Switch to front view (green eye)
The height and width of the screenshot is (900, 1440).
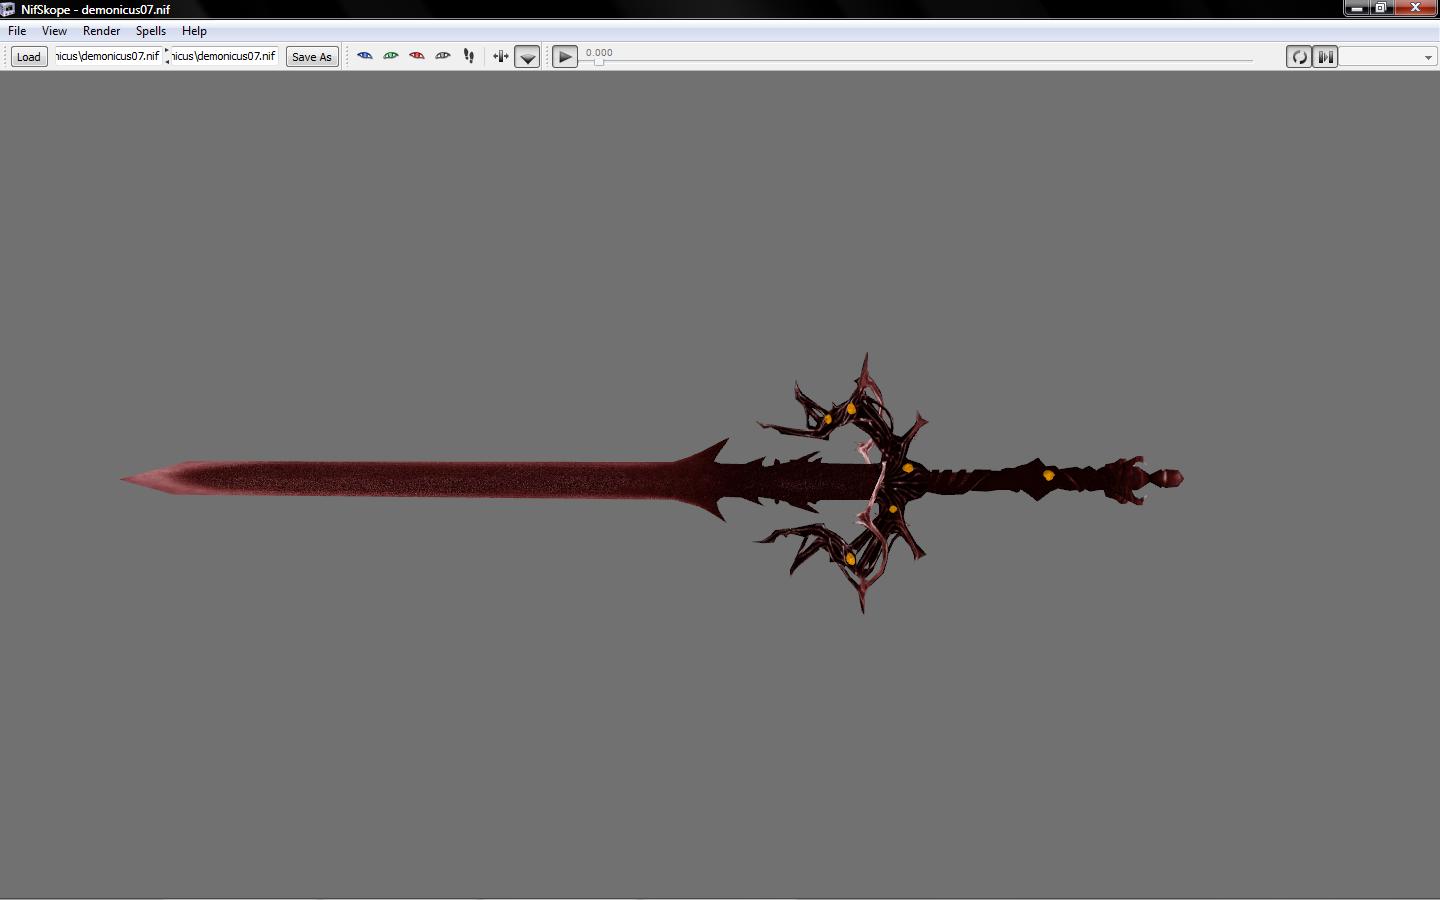(x=391, y=56)
